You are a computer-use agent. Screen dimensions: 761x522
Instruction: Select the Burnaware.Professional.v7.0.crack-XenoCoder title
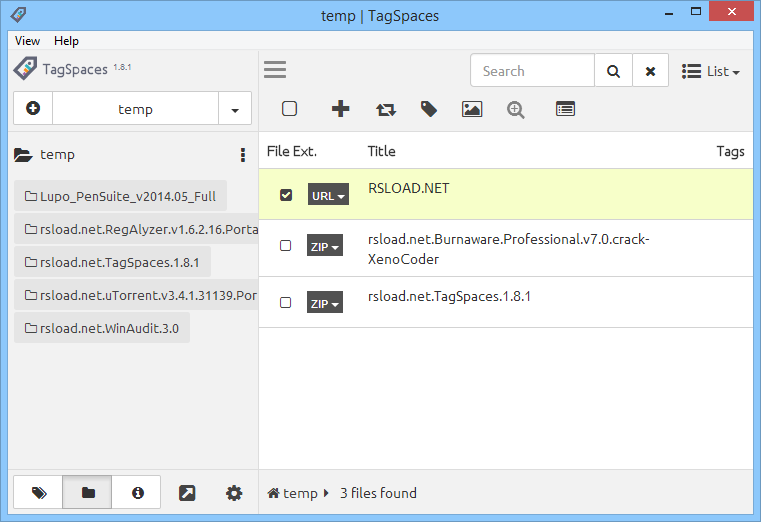[508, 249]
